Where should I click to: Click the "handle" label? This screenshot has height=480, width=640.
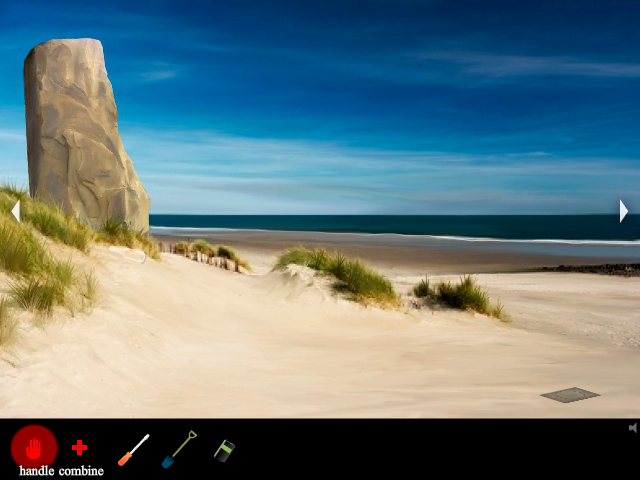pos(37,471)
